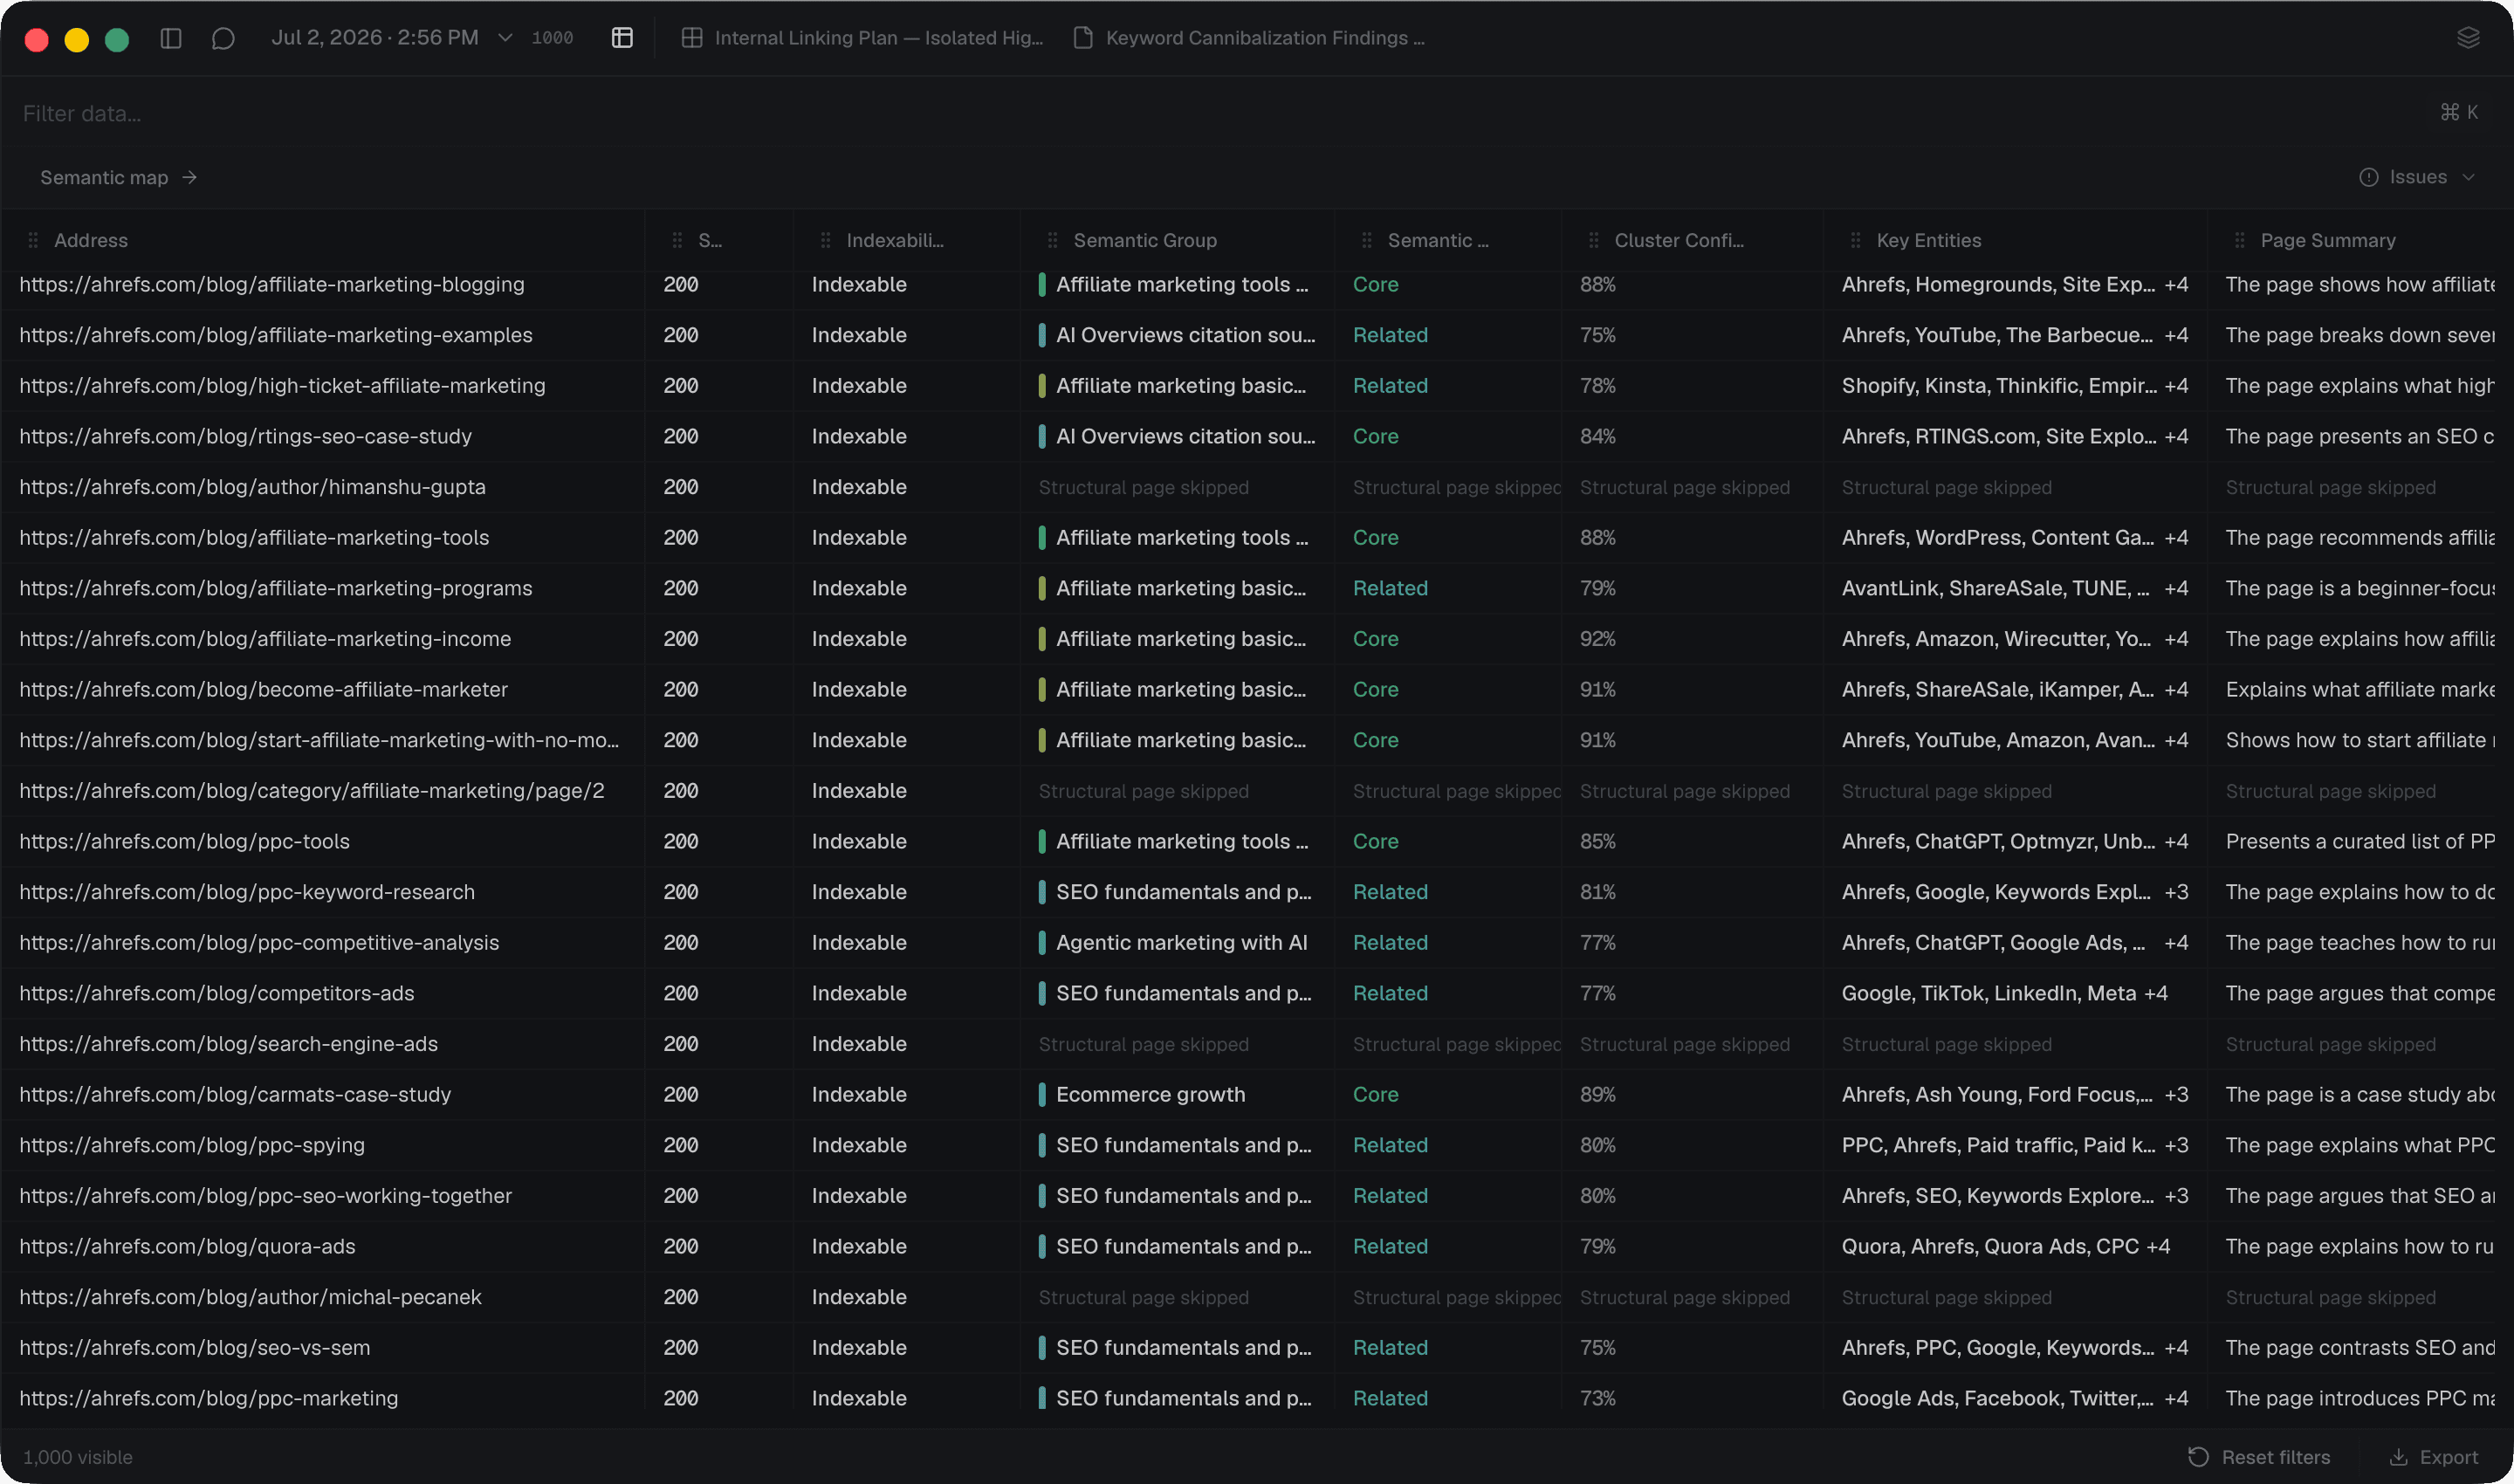The width and height of the screenshot is (2514, 1484).
Task: Sort by the Semantic Group column header
Action: [1145, 240]
